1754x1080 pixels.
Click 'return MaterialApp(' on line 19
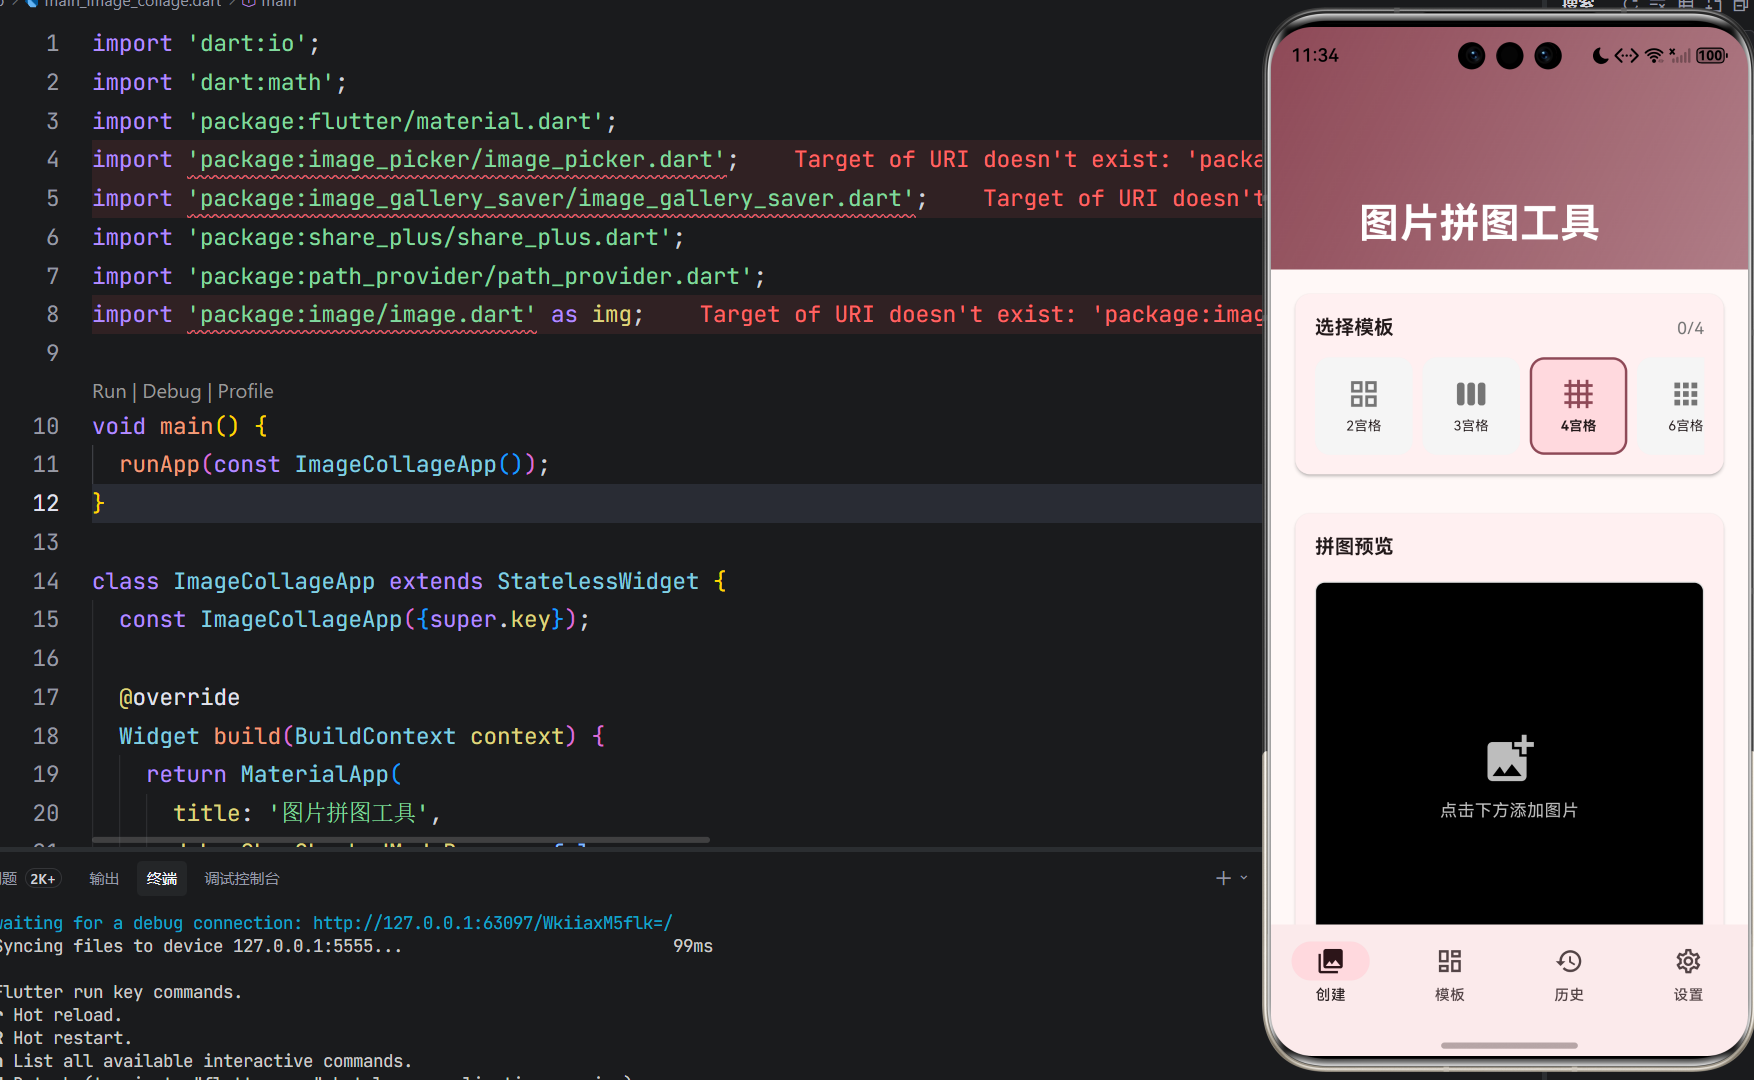pos(274,775)
